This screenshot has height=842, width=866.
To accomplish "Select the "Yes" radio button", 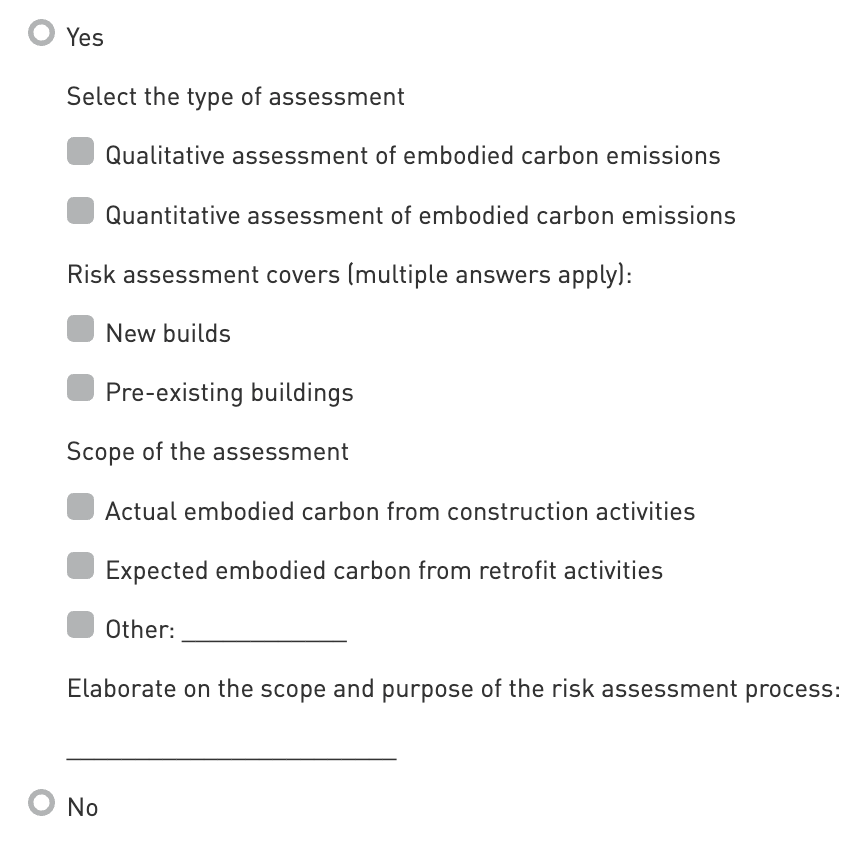I will click(x=41, y=34).
